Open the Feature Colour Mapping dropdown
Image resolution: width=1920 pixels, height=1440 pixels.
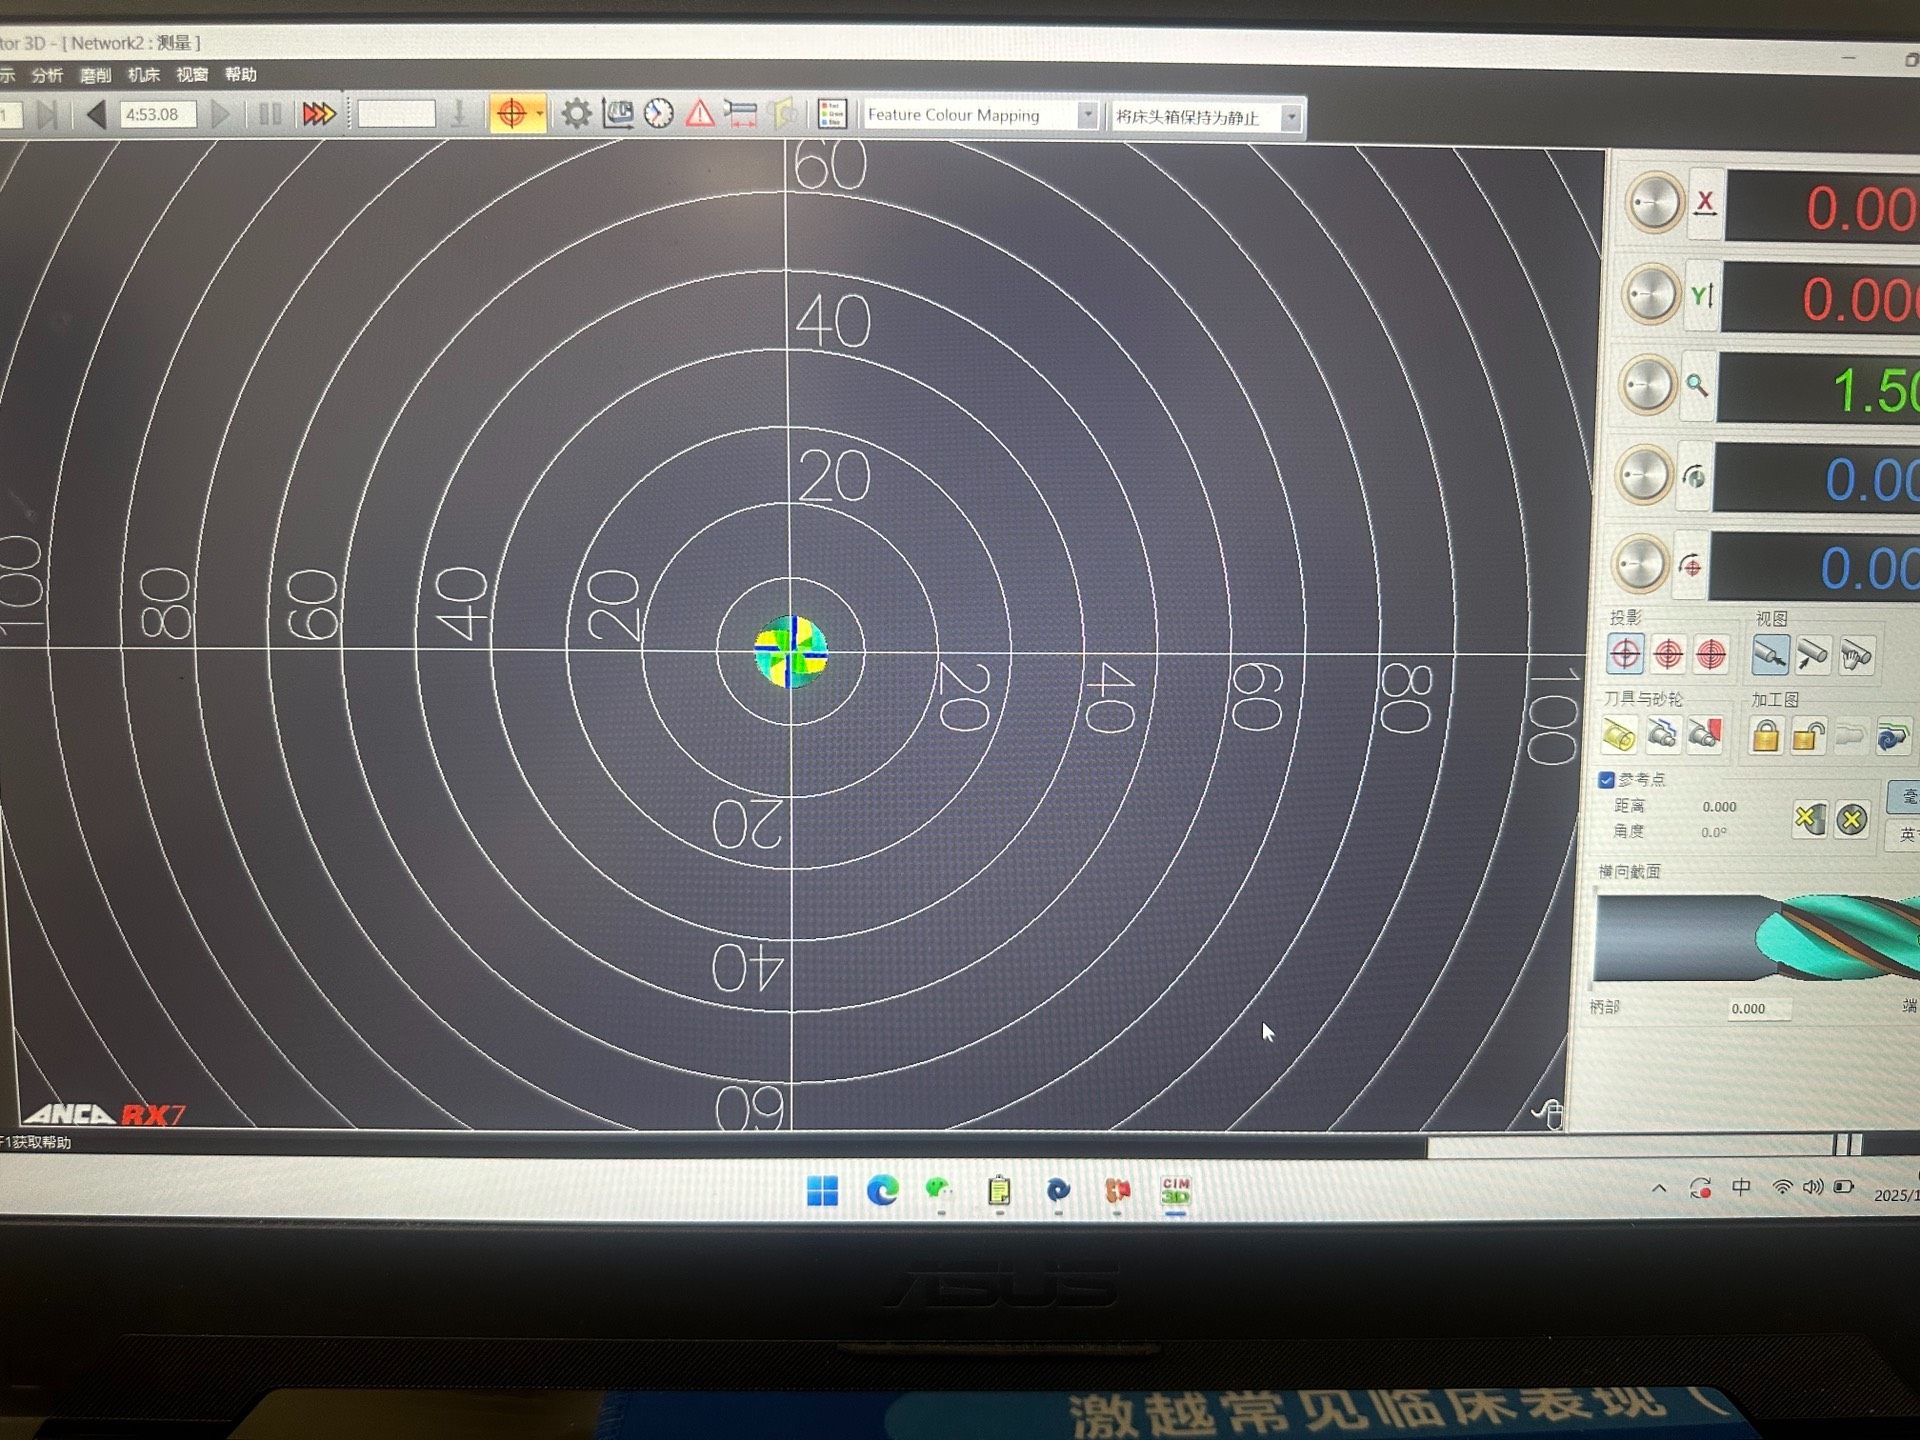(1087, 116)
